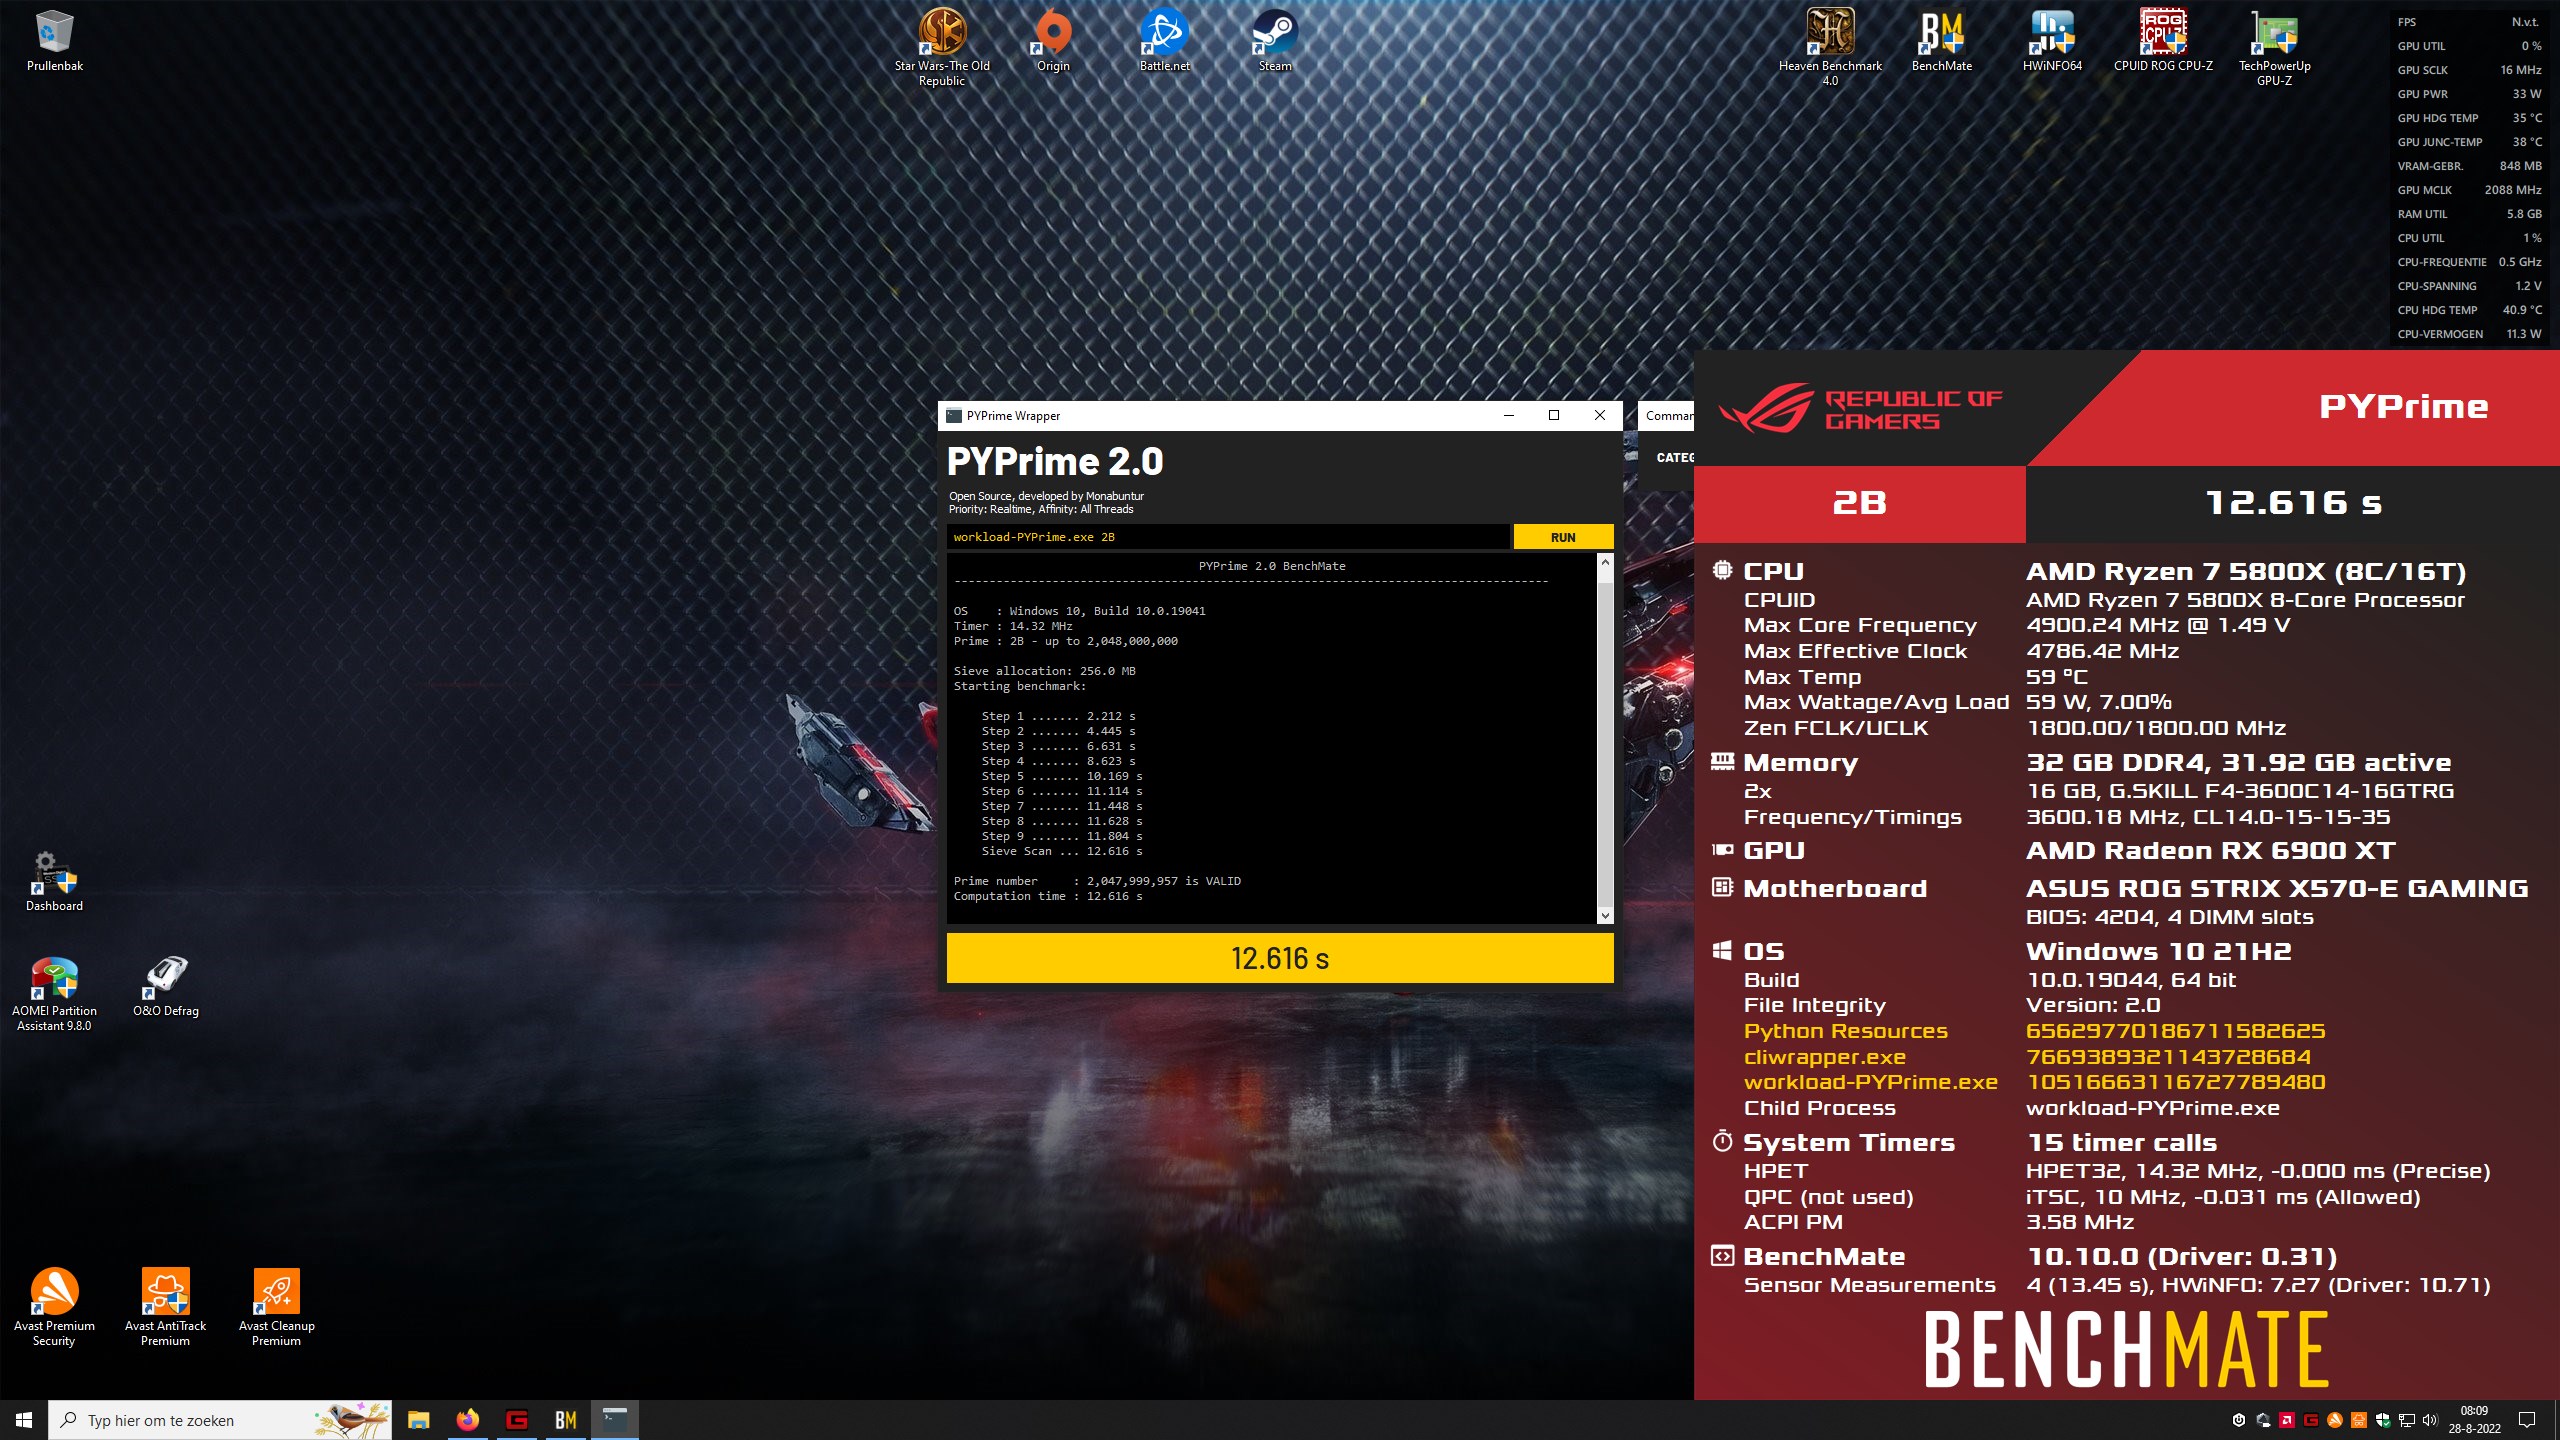2560x1440 pixels.
Task: Click the Avast AntiTrack tray icon
Action: pyautogui.click(x=2359, y=1420)
